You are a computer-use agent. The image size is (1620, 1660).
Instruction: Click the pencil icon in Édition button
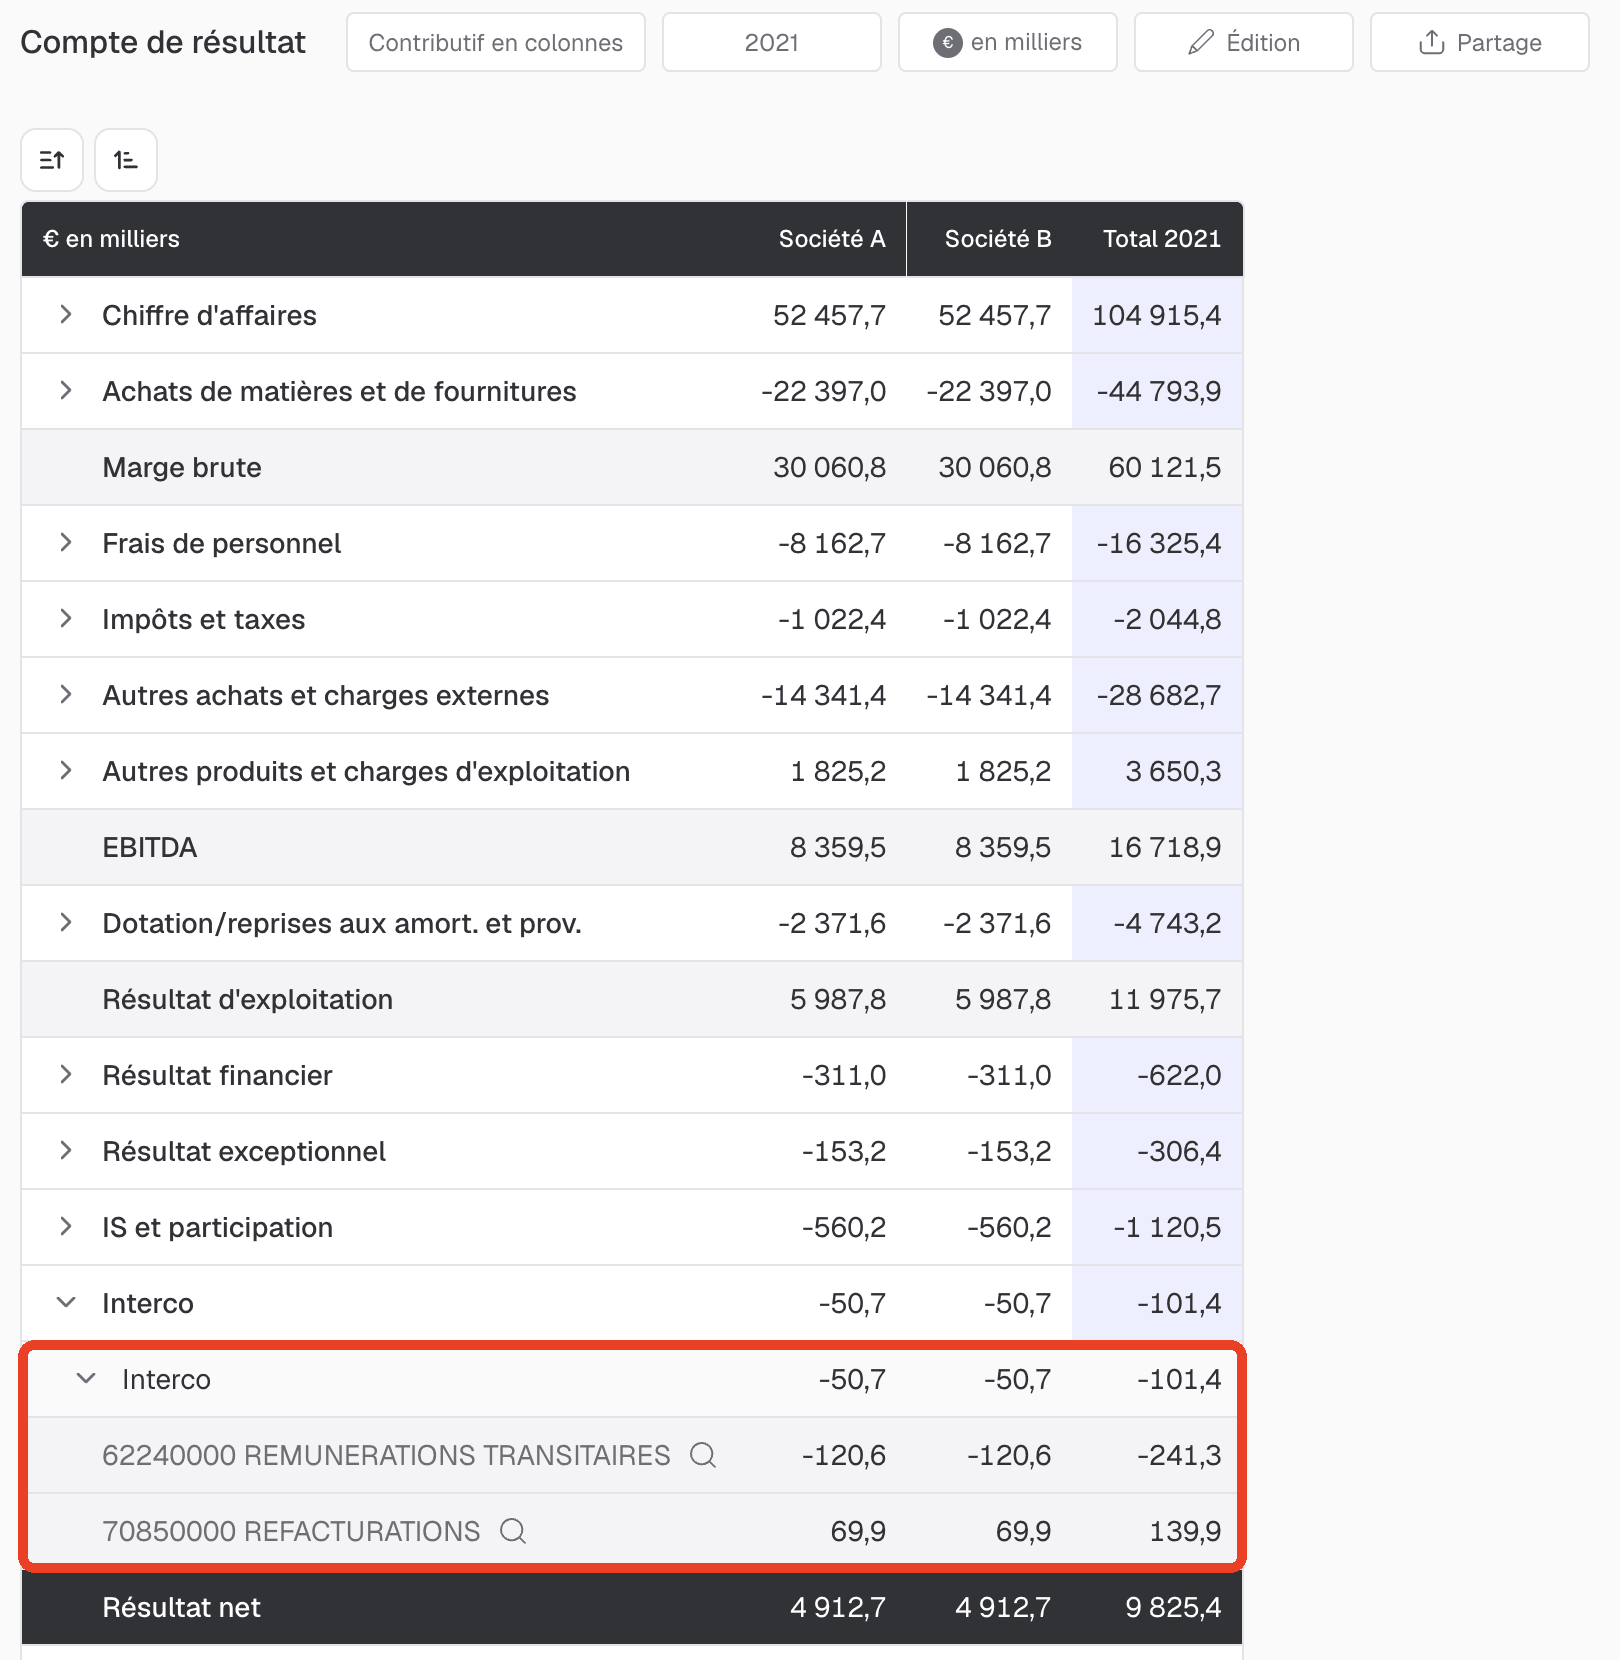click(1201, 43)
